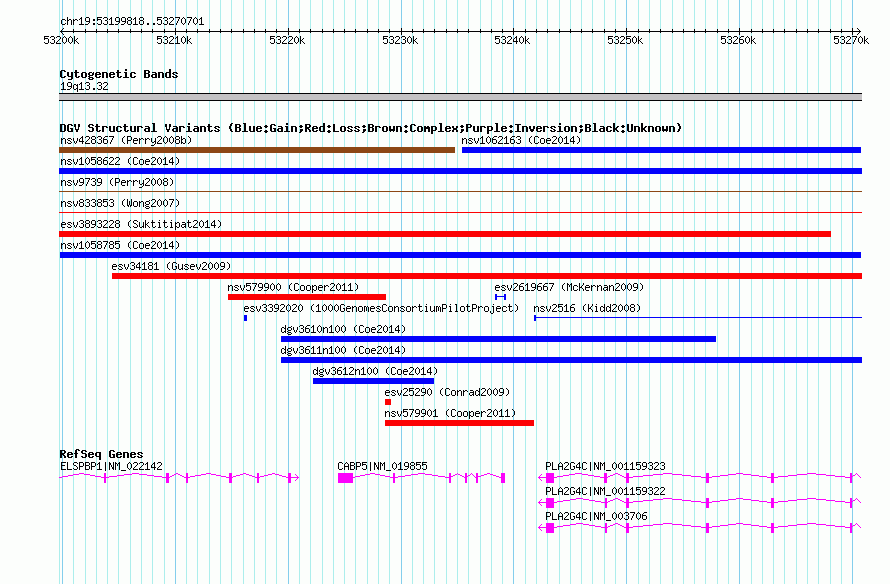Select dgv3611n100 (Coe2014) label

[343, 350]
